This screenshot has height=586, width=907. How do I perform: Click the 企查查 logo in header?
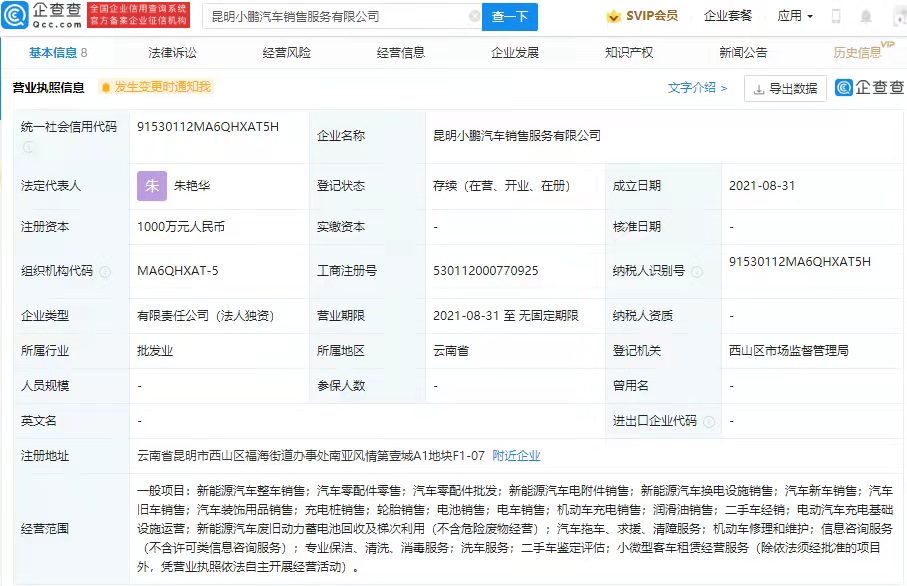(x=43, y=15)
